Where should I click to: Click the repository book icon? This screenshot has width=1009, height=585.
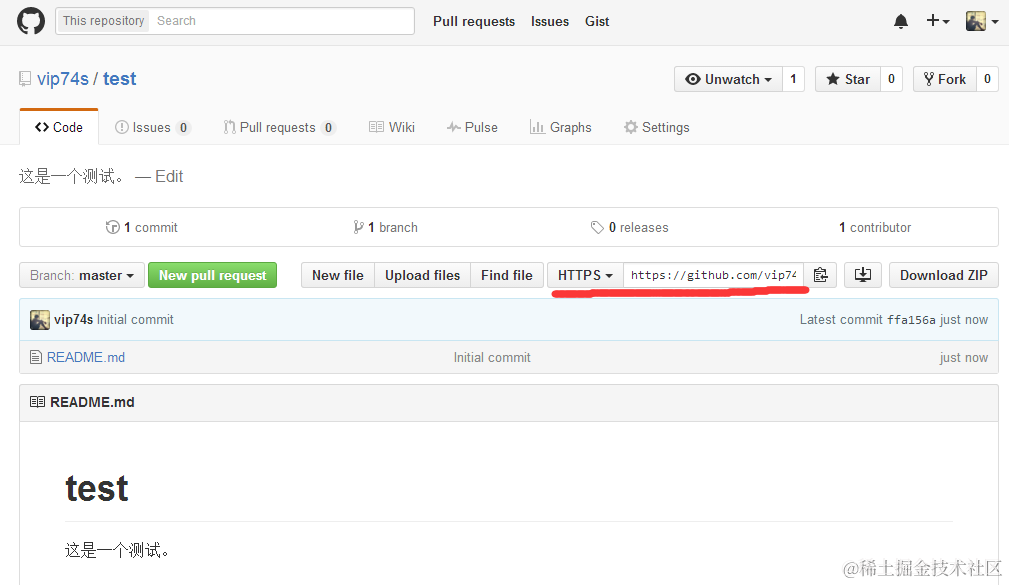[x=25, y=79]
